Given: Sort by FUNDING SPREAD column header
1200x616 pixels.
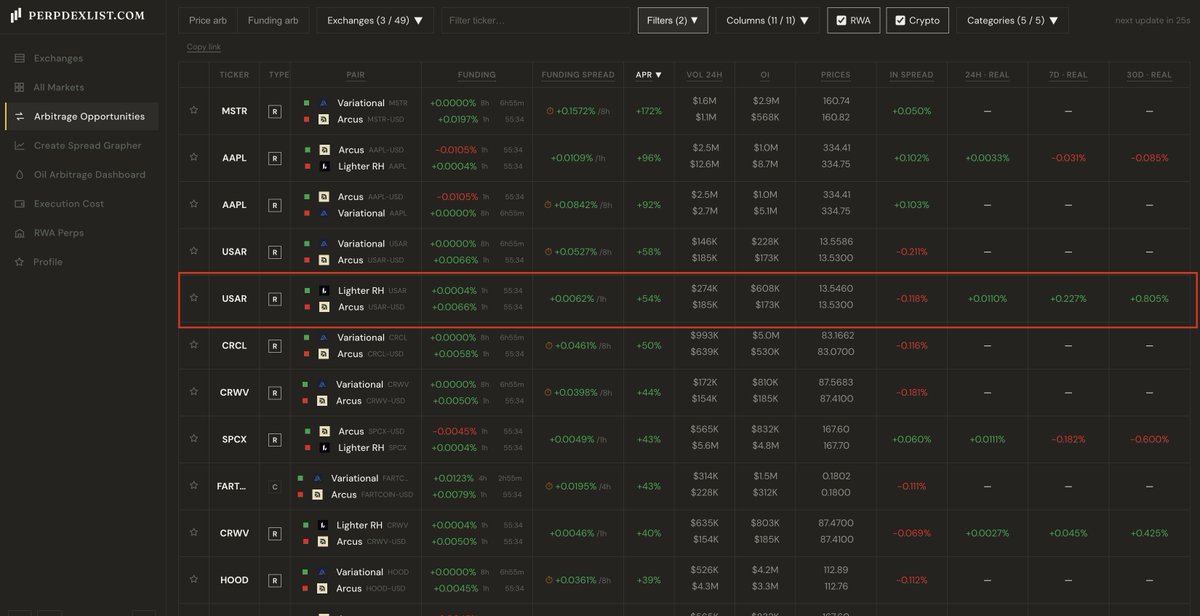Looking at the screenshot, I should coord(577,74).
